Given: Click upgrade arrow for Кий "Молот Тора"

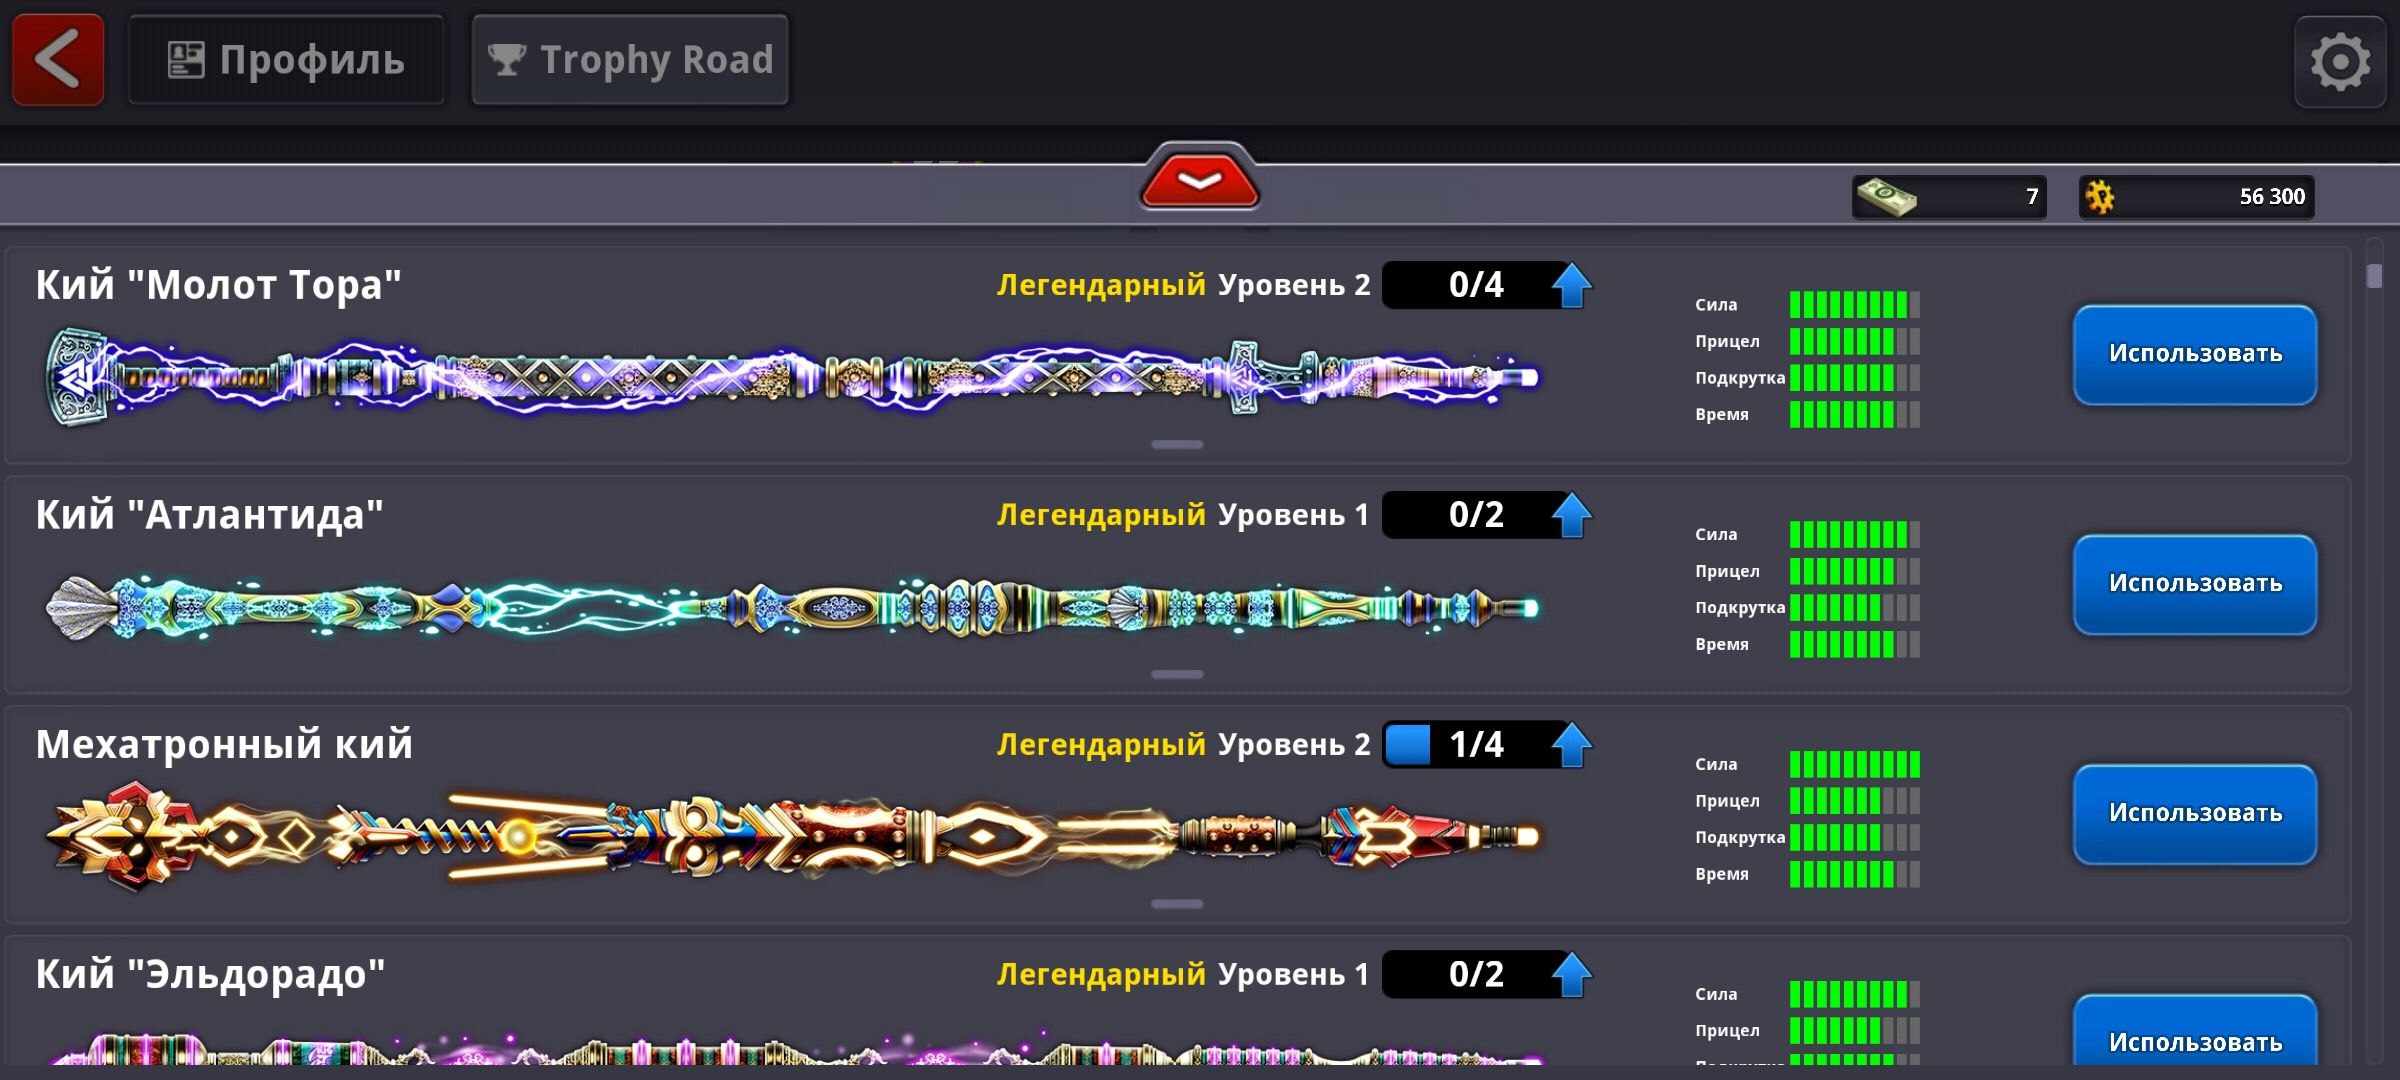Looking at the screenshot, I should tap(1571, 285).
